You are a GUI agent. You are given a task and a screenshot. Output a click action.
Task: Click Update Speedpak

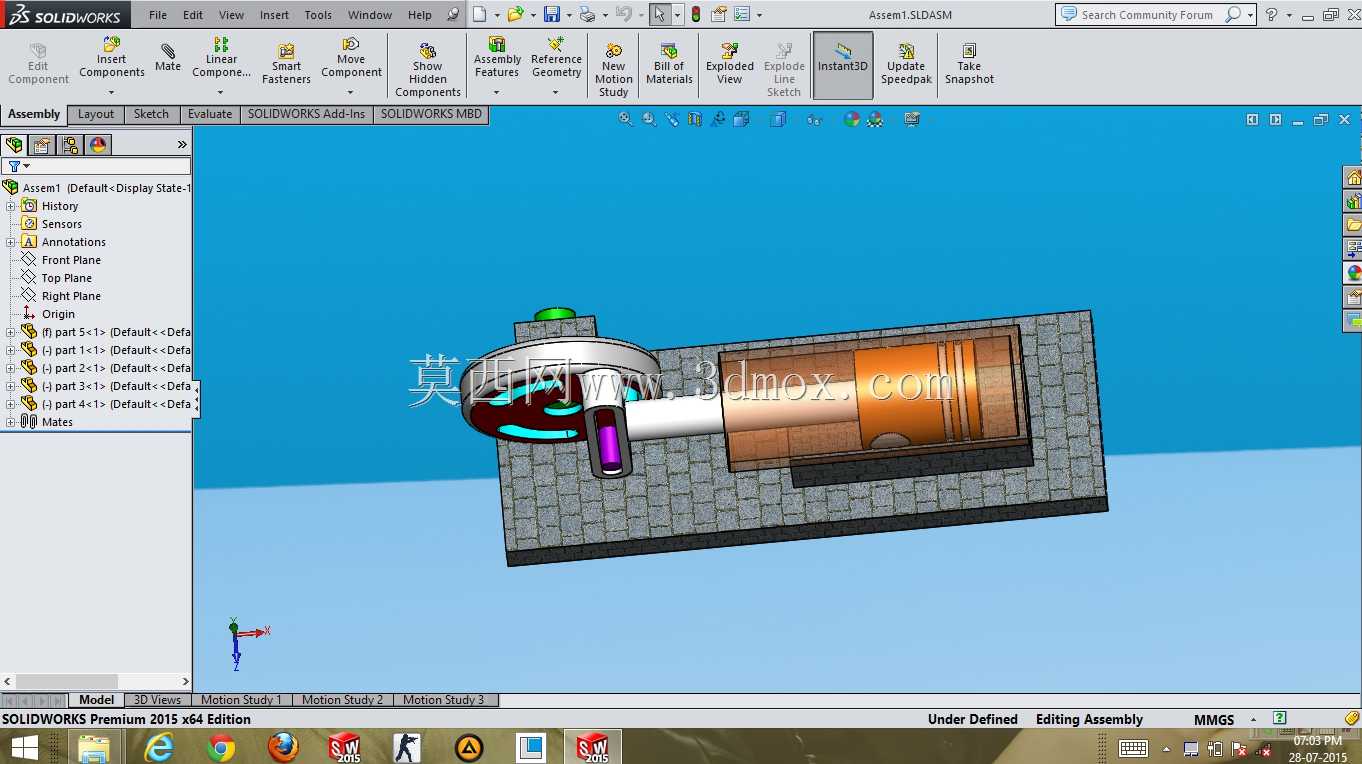tap(906, 64)
